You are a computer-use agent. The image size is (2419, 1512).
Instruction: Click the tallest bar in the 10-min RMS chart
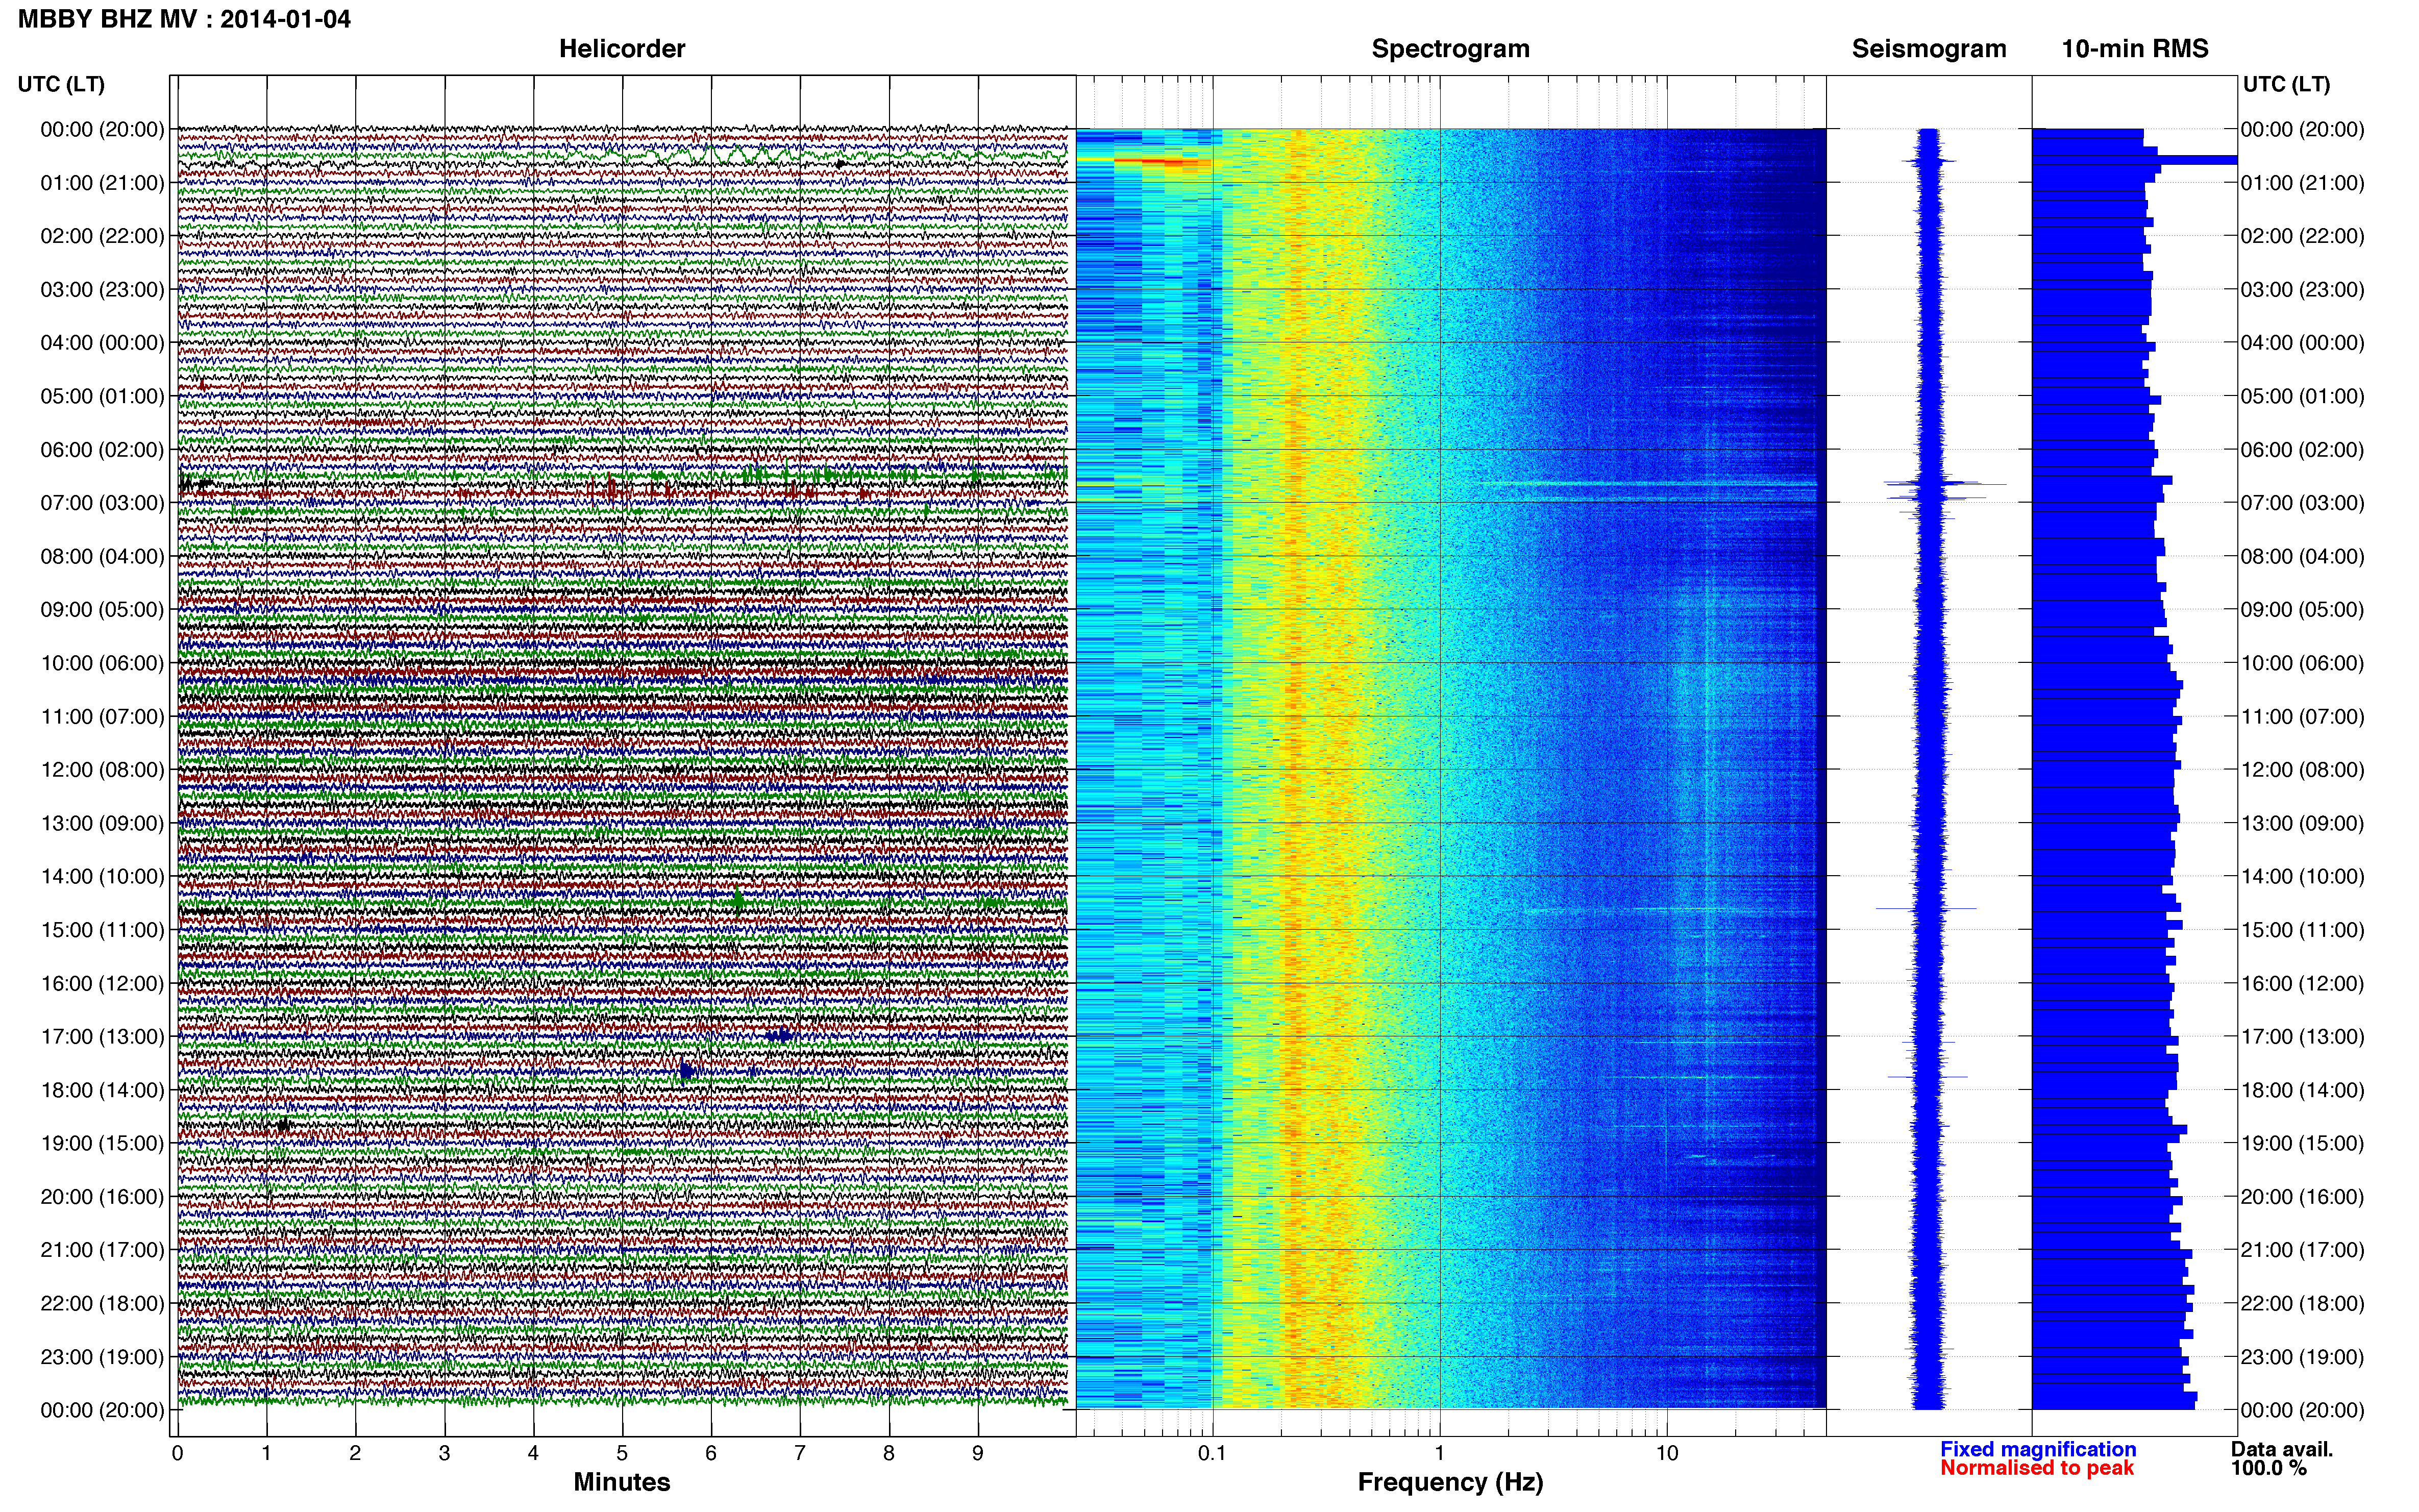[2134, 160]
